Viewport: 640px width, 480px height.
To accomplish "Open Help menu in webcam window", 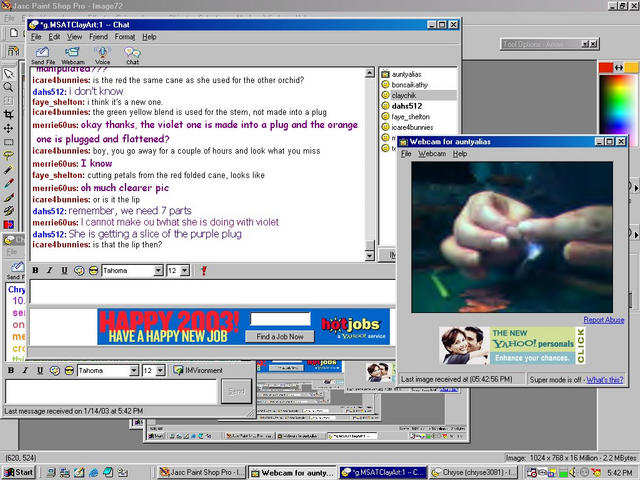I will [x=460, y=154].
